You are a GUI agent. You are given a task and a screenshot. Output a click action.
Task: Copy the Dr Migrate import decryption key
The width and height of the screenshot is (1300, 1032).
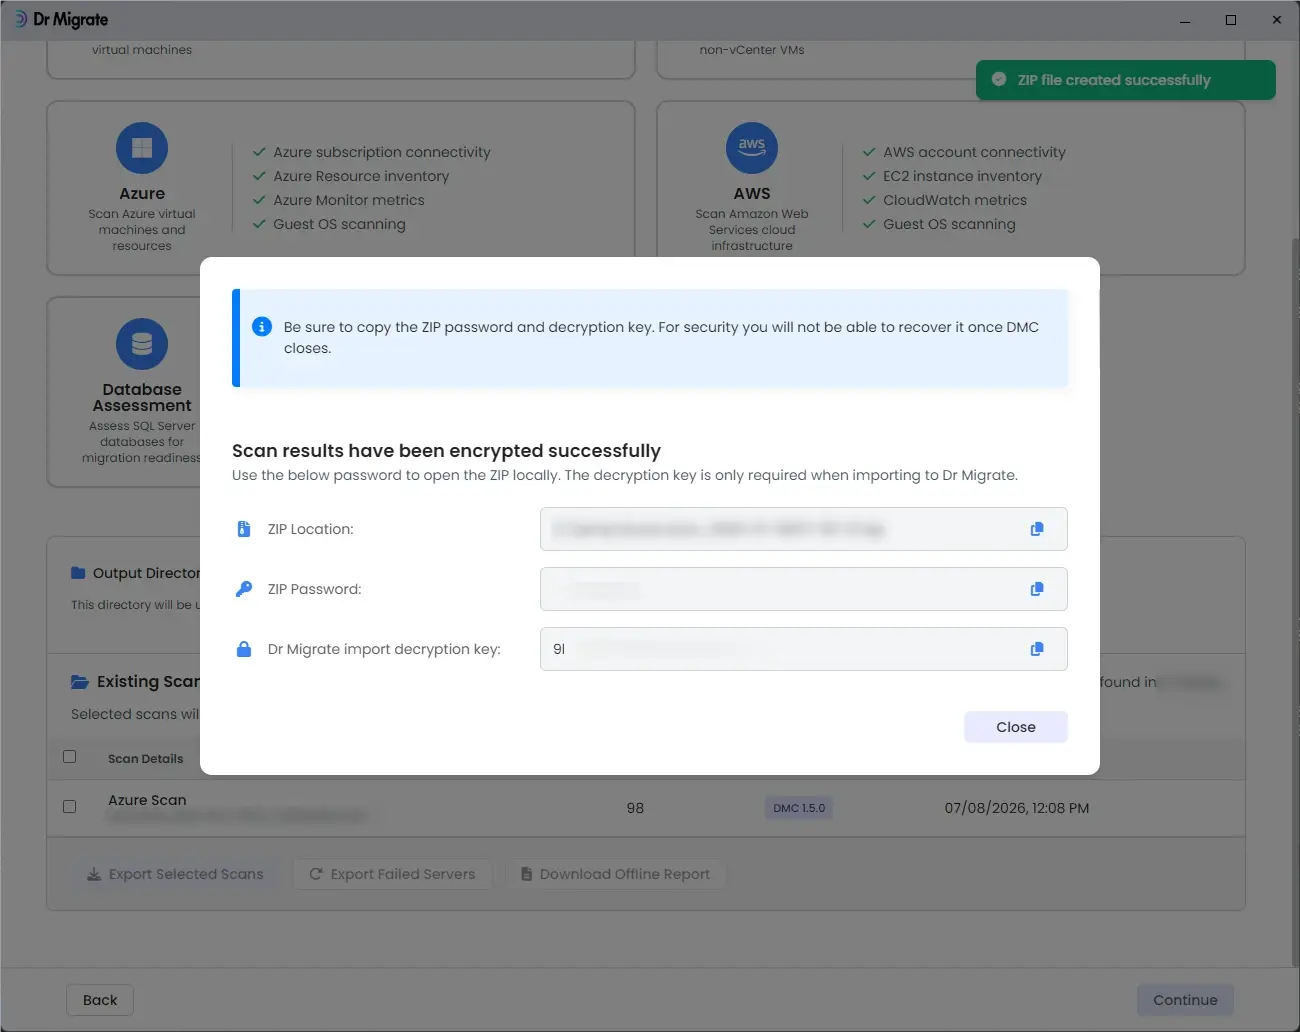[1037, 649]
